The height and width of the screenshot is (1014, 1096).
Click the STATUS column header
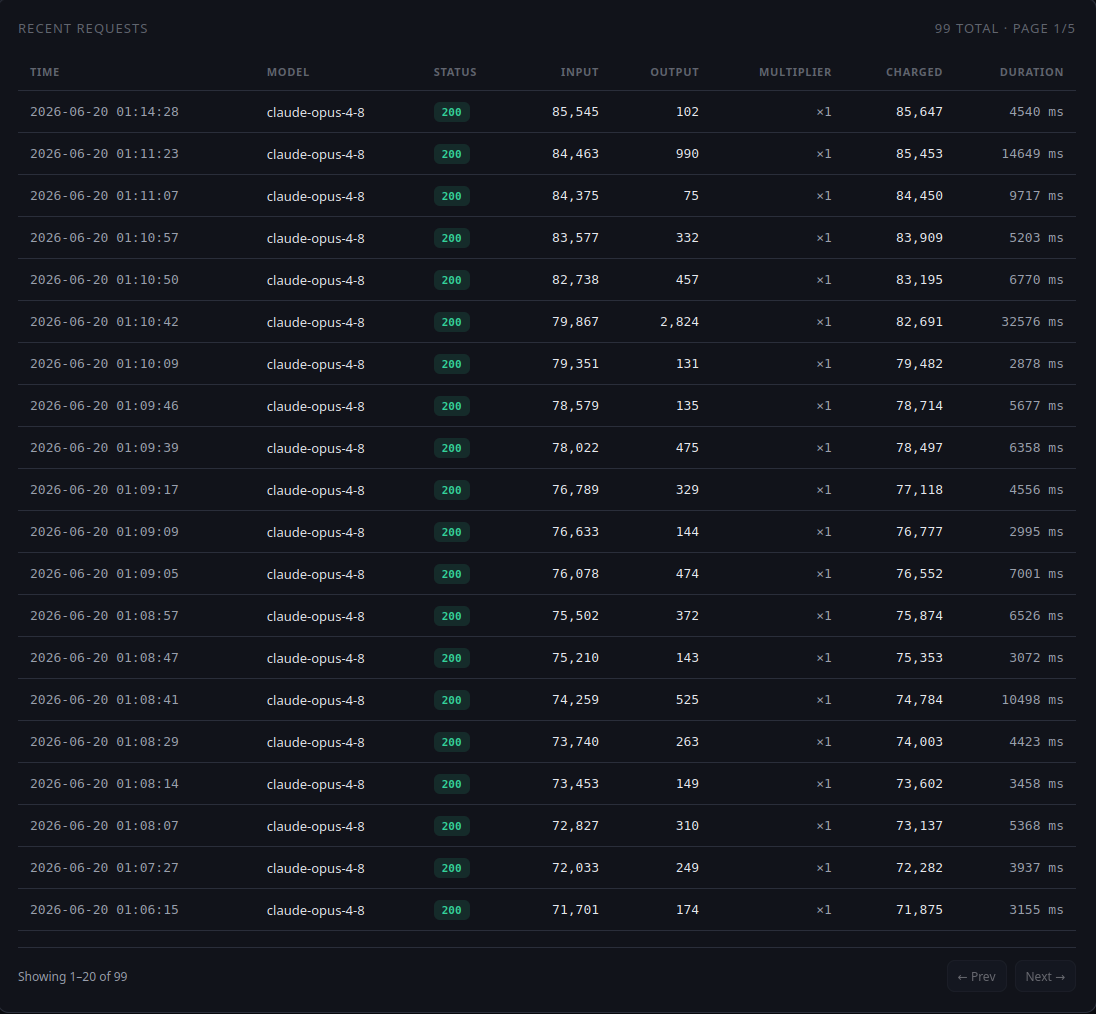click(455, 72)
